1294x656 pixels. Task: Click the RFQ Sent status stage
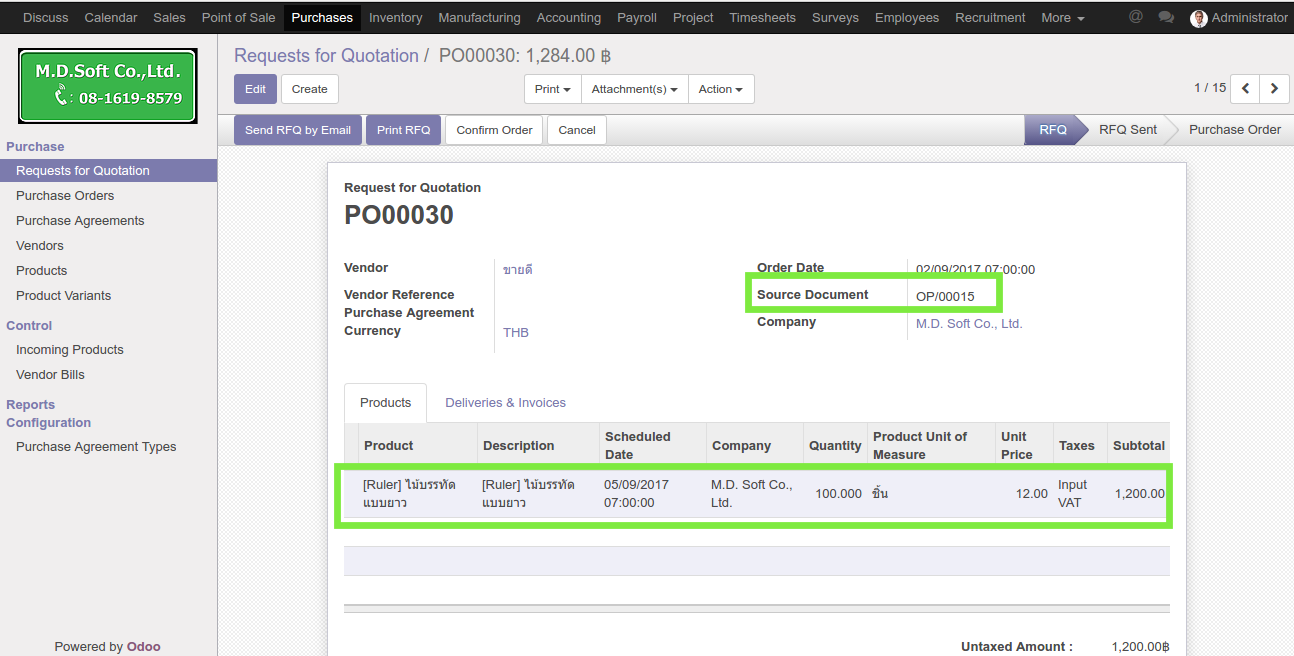coord(1127,130)
